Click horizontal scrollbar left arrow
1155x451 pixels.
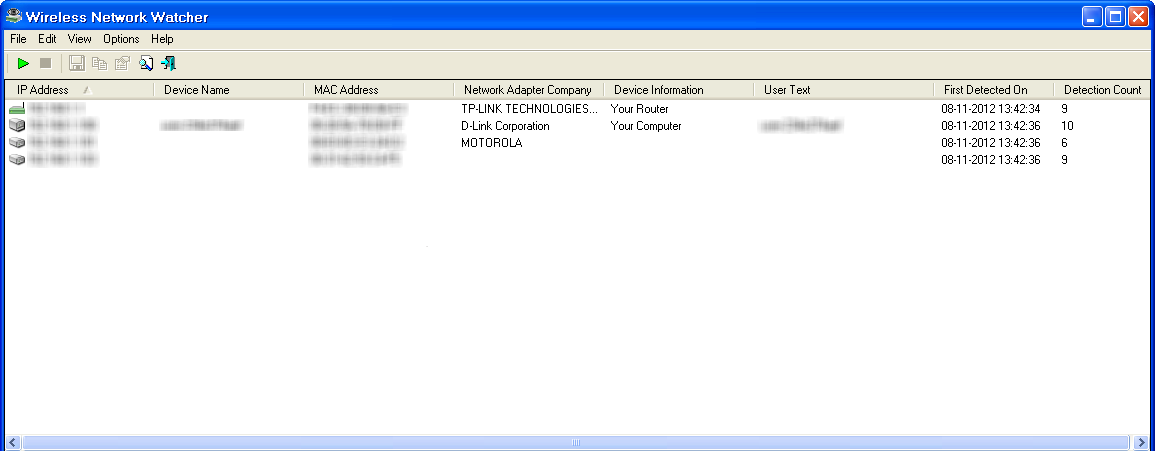coord(12,443)
